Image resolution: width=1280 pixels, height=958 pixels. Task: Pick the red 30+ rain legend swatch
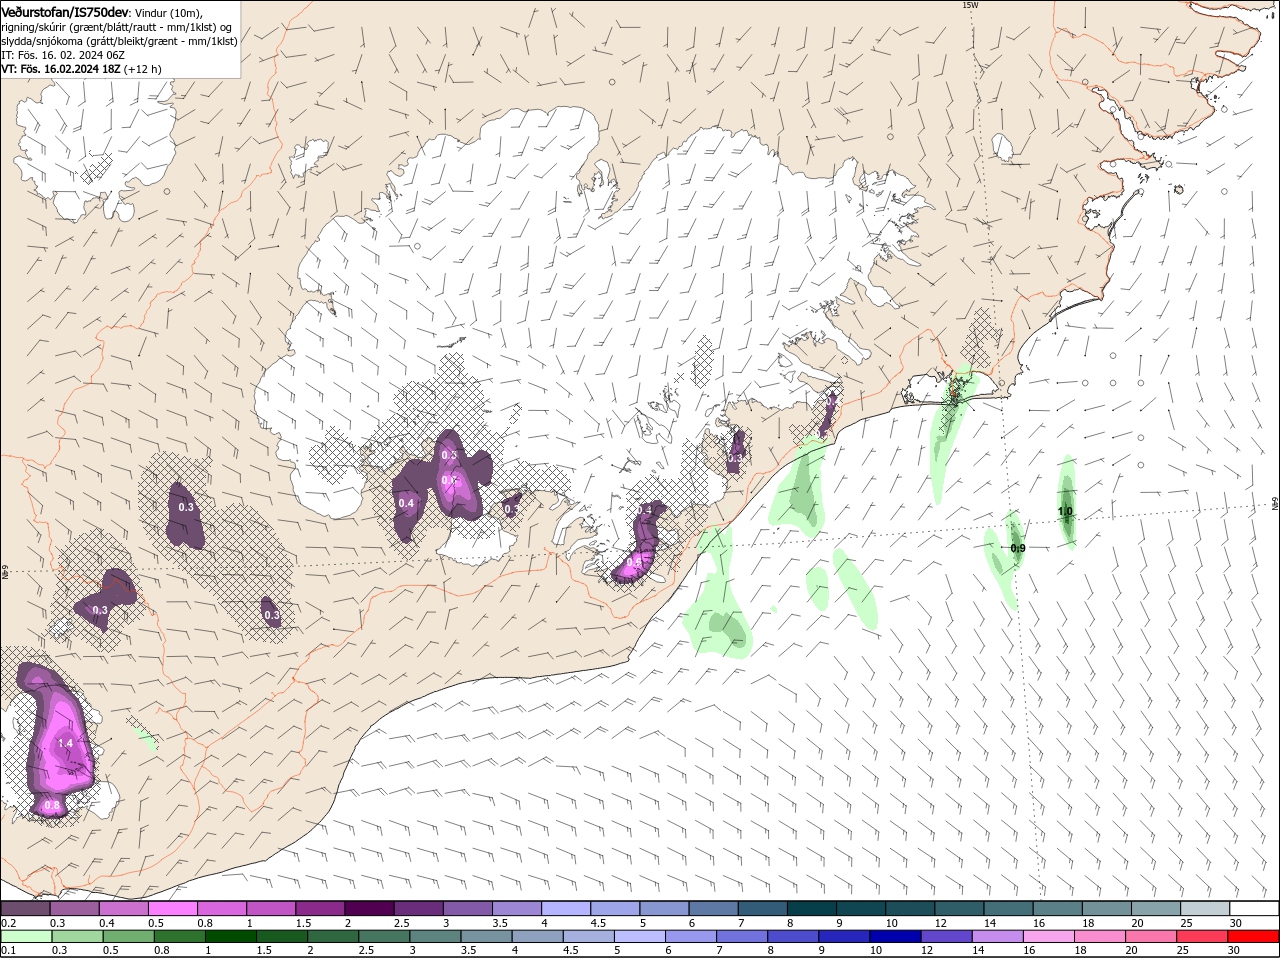tap(1254, 936)
